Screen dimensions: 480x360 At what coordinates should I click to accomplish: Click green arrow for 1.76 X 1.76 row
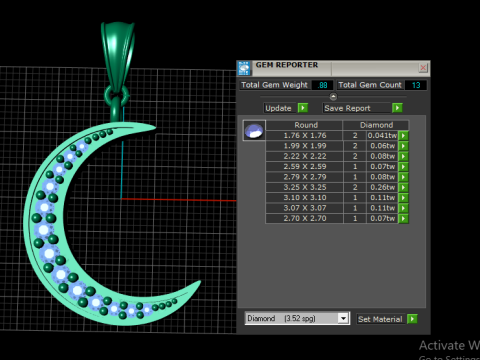click(403, 136)
